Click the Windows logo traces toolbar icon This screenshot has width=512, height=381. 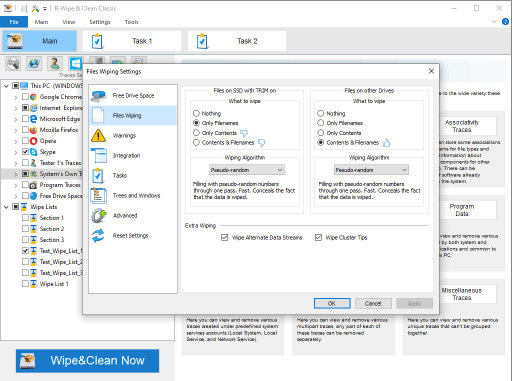(x=76, y=63)
